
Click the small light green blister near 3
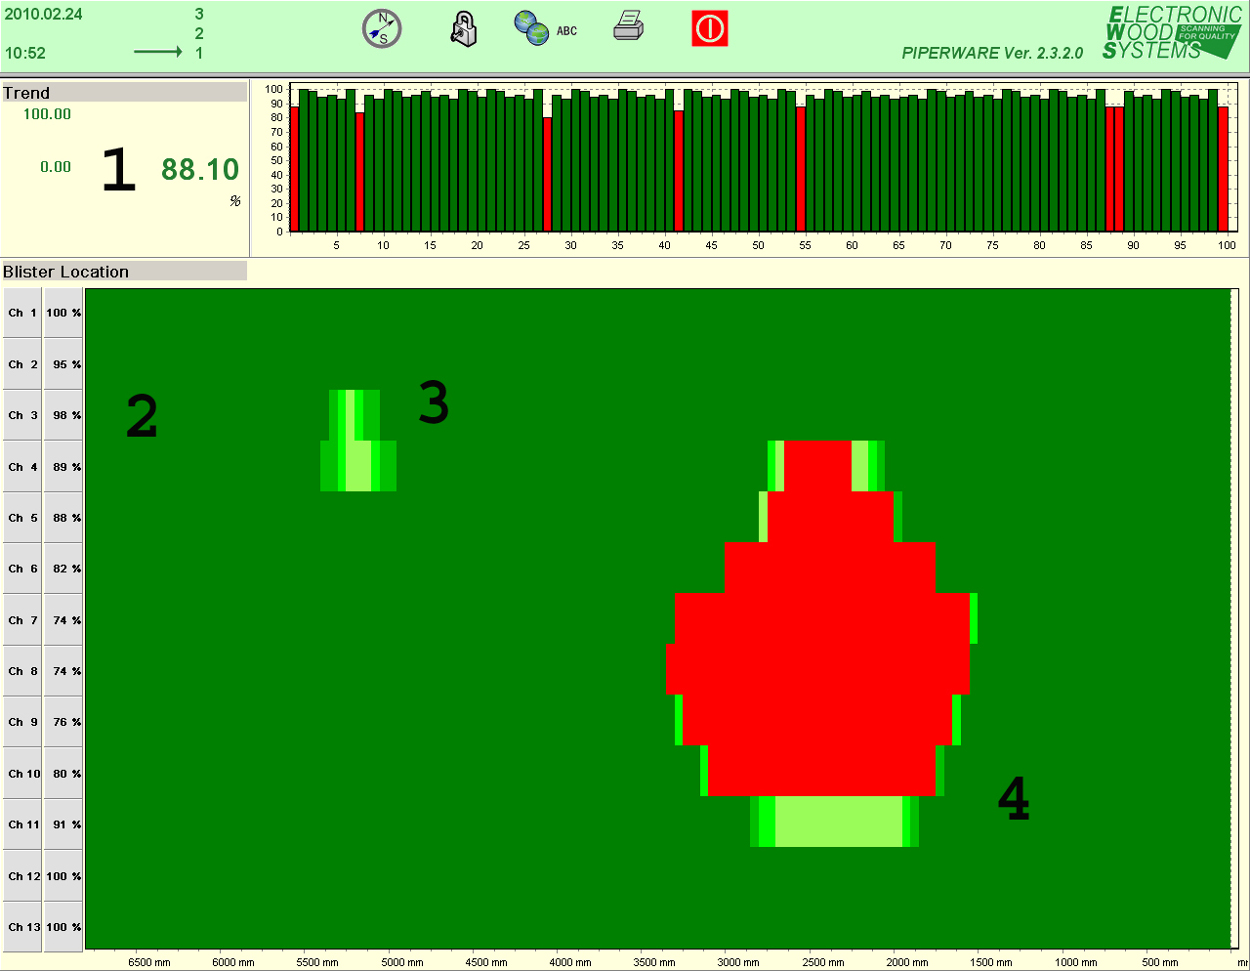[x=358, y=465]
